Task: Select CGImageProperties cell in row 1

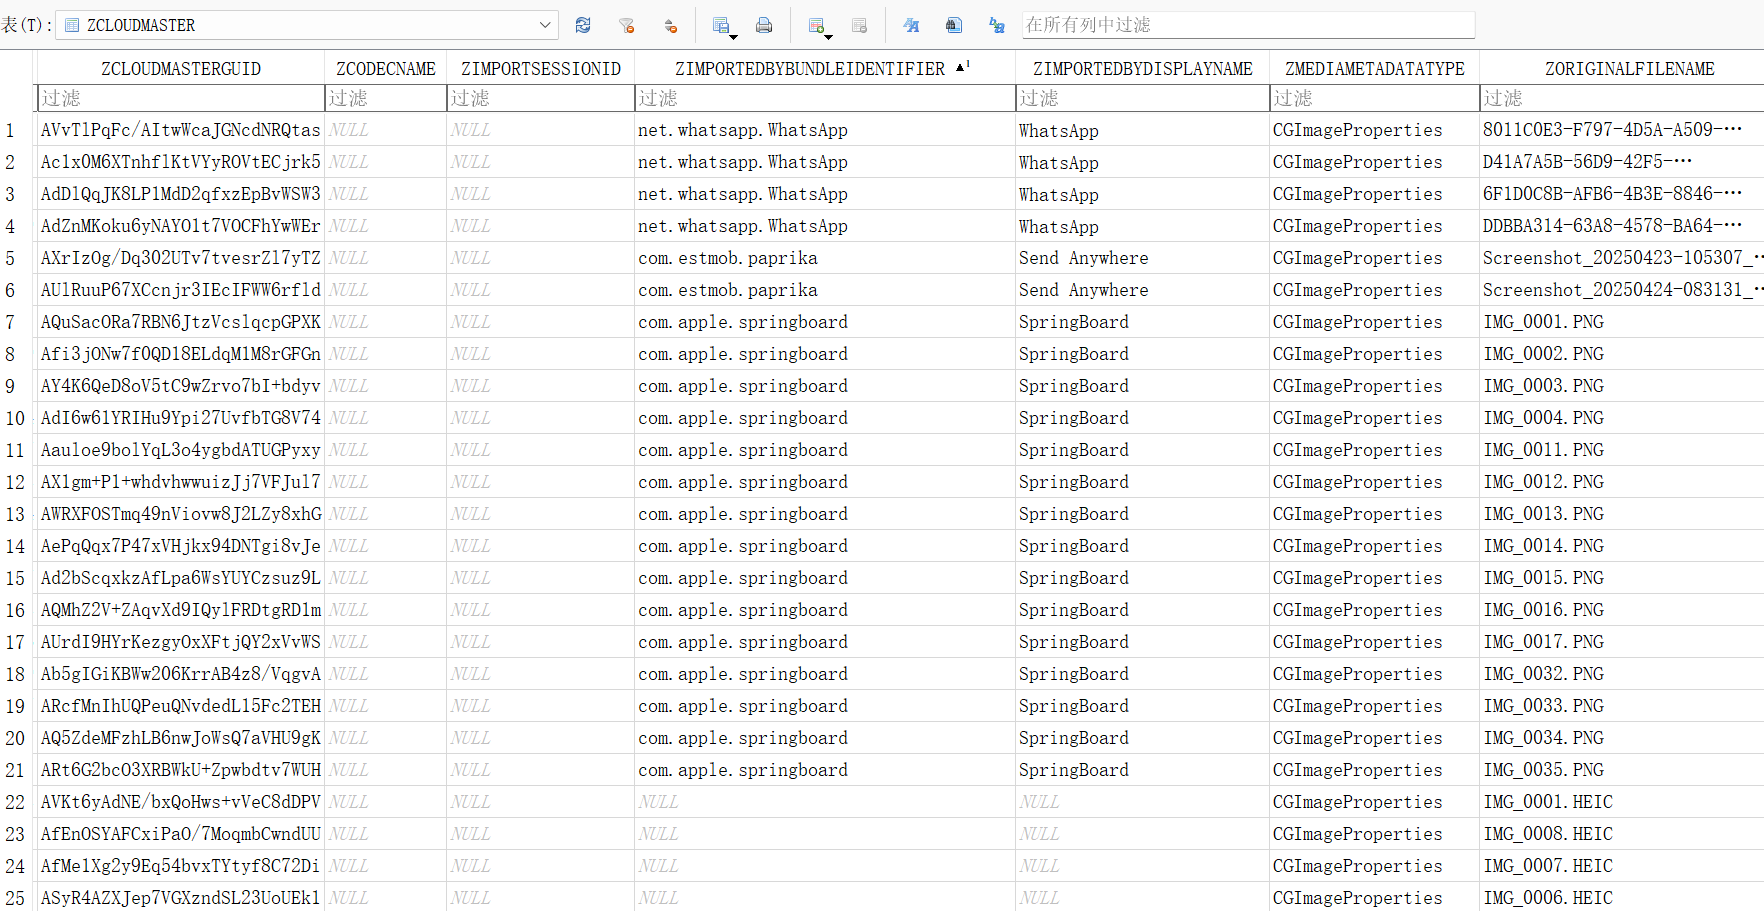Action: pos(1375,130)
